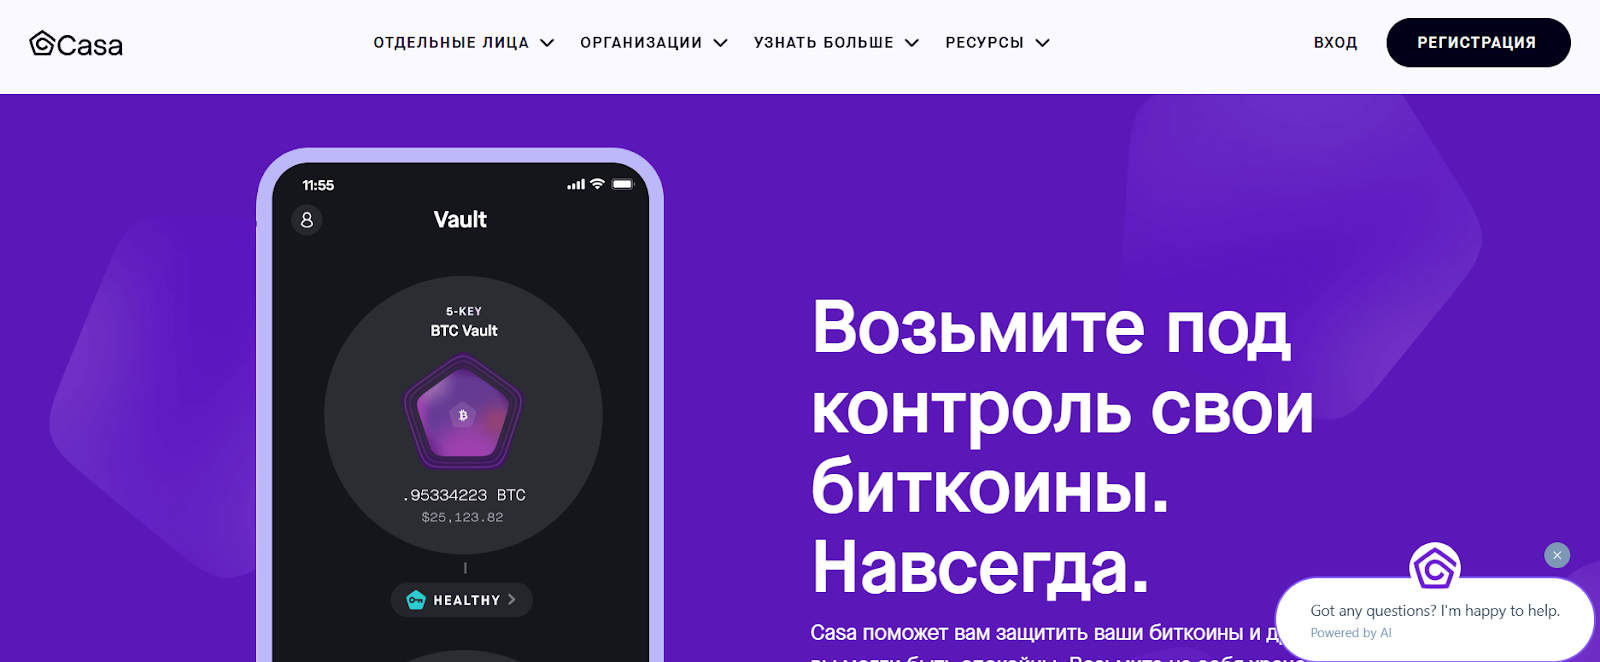Image resolution: width=1600 pixels, height=662 pixels.
Task: Expand the УЗНАТЬ БОЛЬШЕ chevron
Action: [x=912, y=43]
